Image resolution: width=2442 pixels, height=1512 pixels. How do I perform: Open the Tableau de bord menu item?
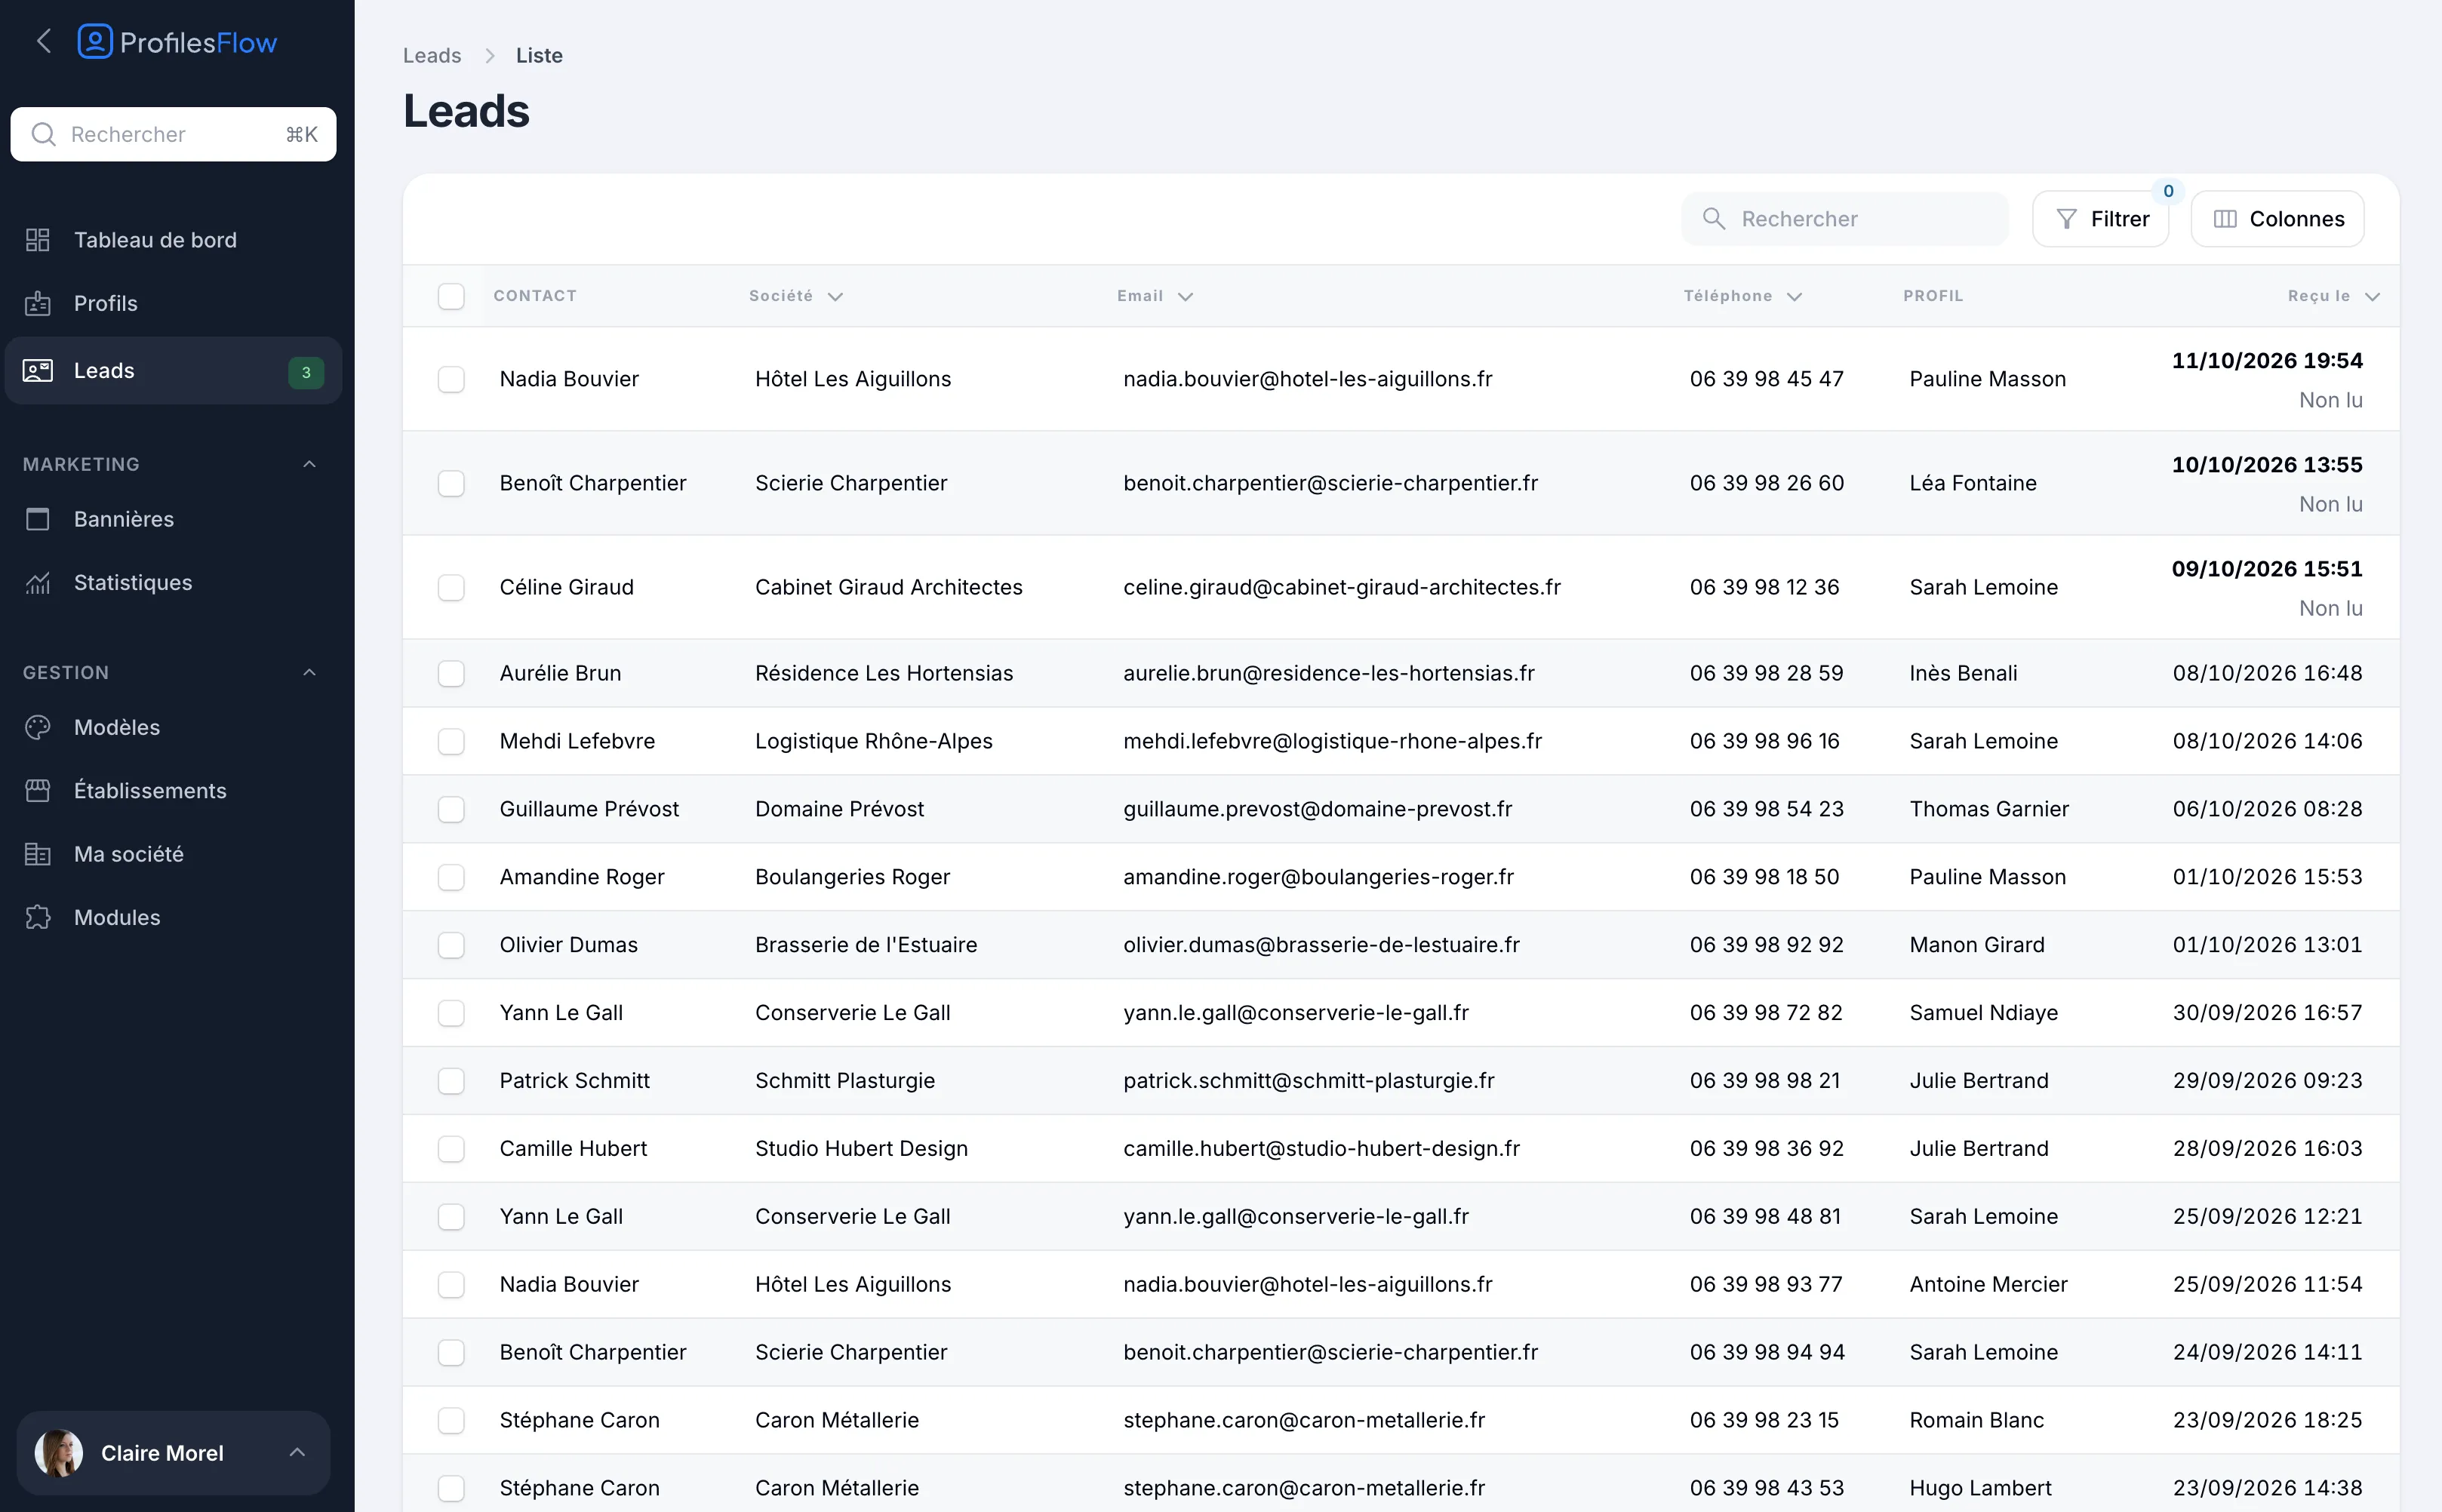click(174, 240)
